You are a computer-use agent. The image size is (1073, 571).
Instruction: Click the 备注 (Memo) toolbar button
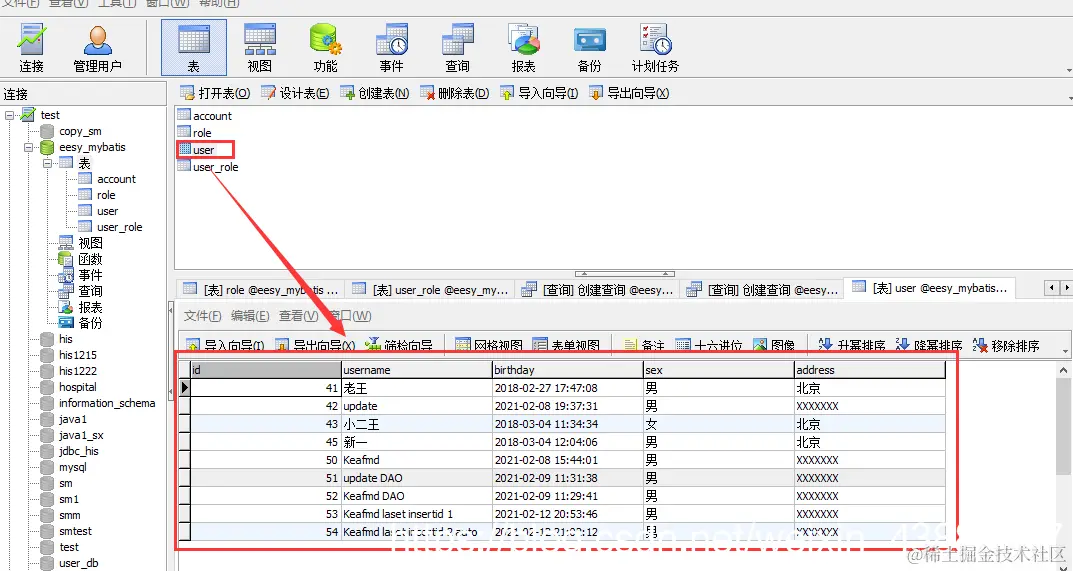644,345
